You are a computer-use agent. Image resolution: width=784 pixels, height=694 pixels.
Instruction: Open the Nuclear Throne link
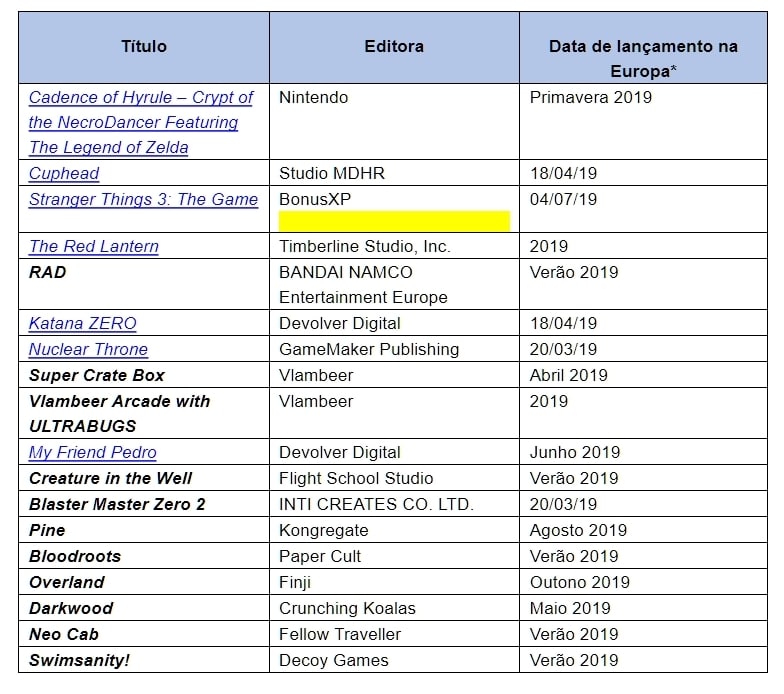click(x=88, y=349)
